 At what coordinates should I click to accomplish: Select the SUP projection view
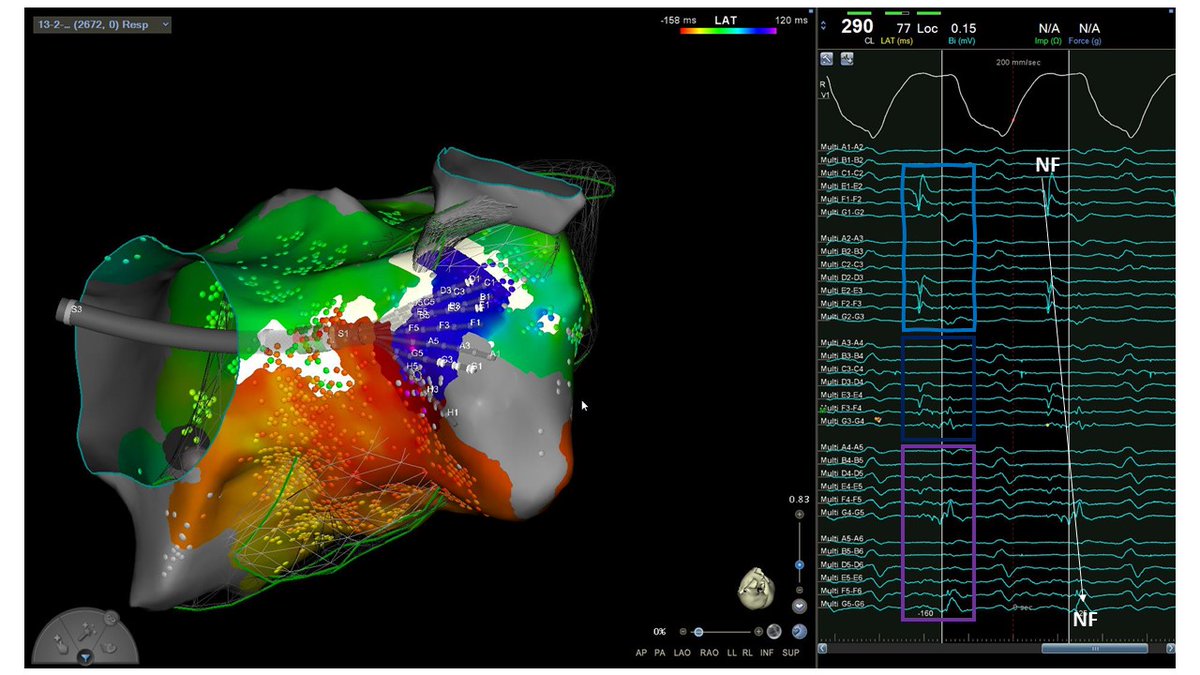790,652
